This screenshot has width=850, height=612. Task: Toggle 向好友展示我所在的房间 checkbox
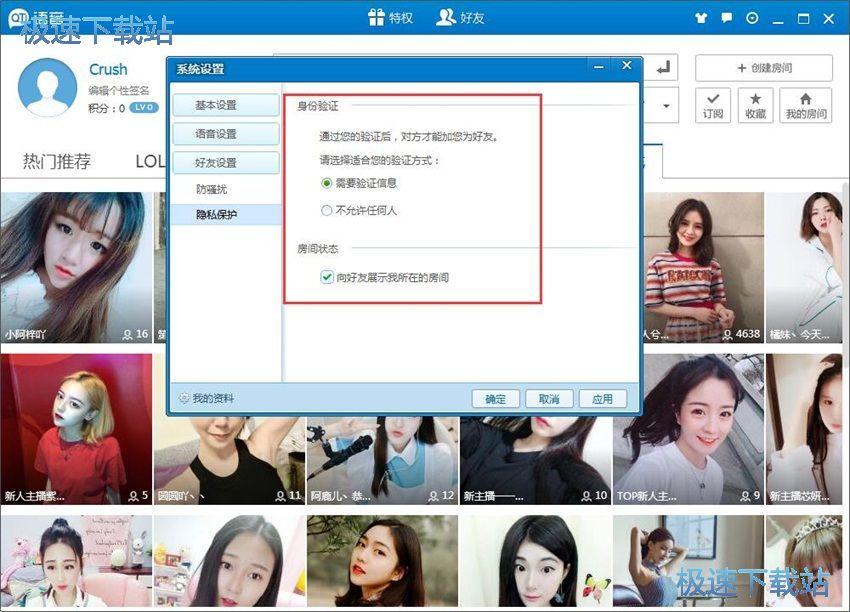326,278
